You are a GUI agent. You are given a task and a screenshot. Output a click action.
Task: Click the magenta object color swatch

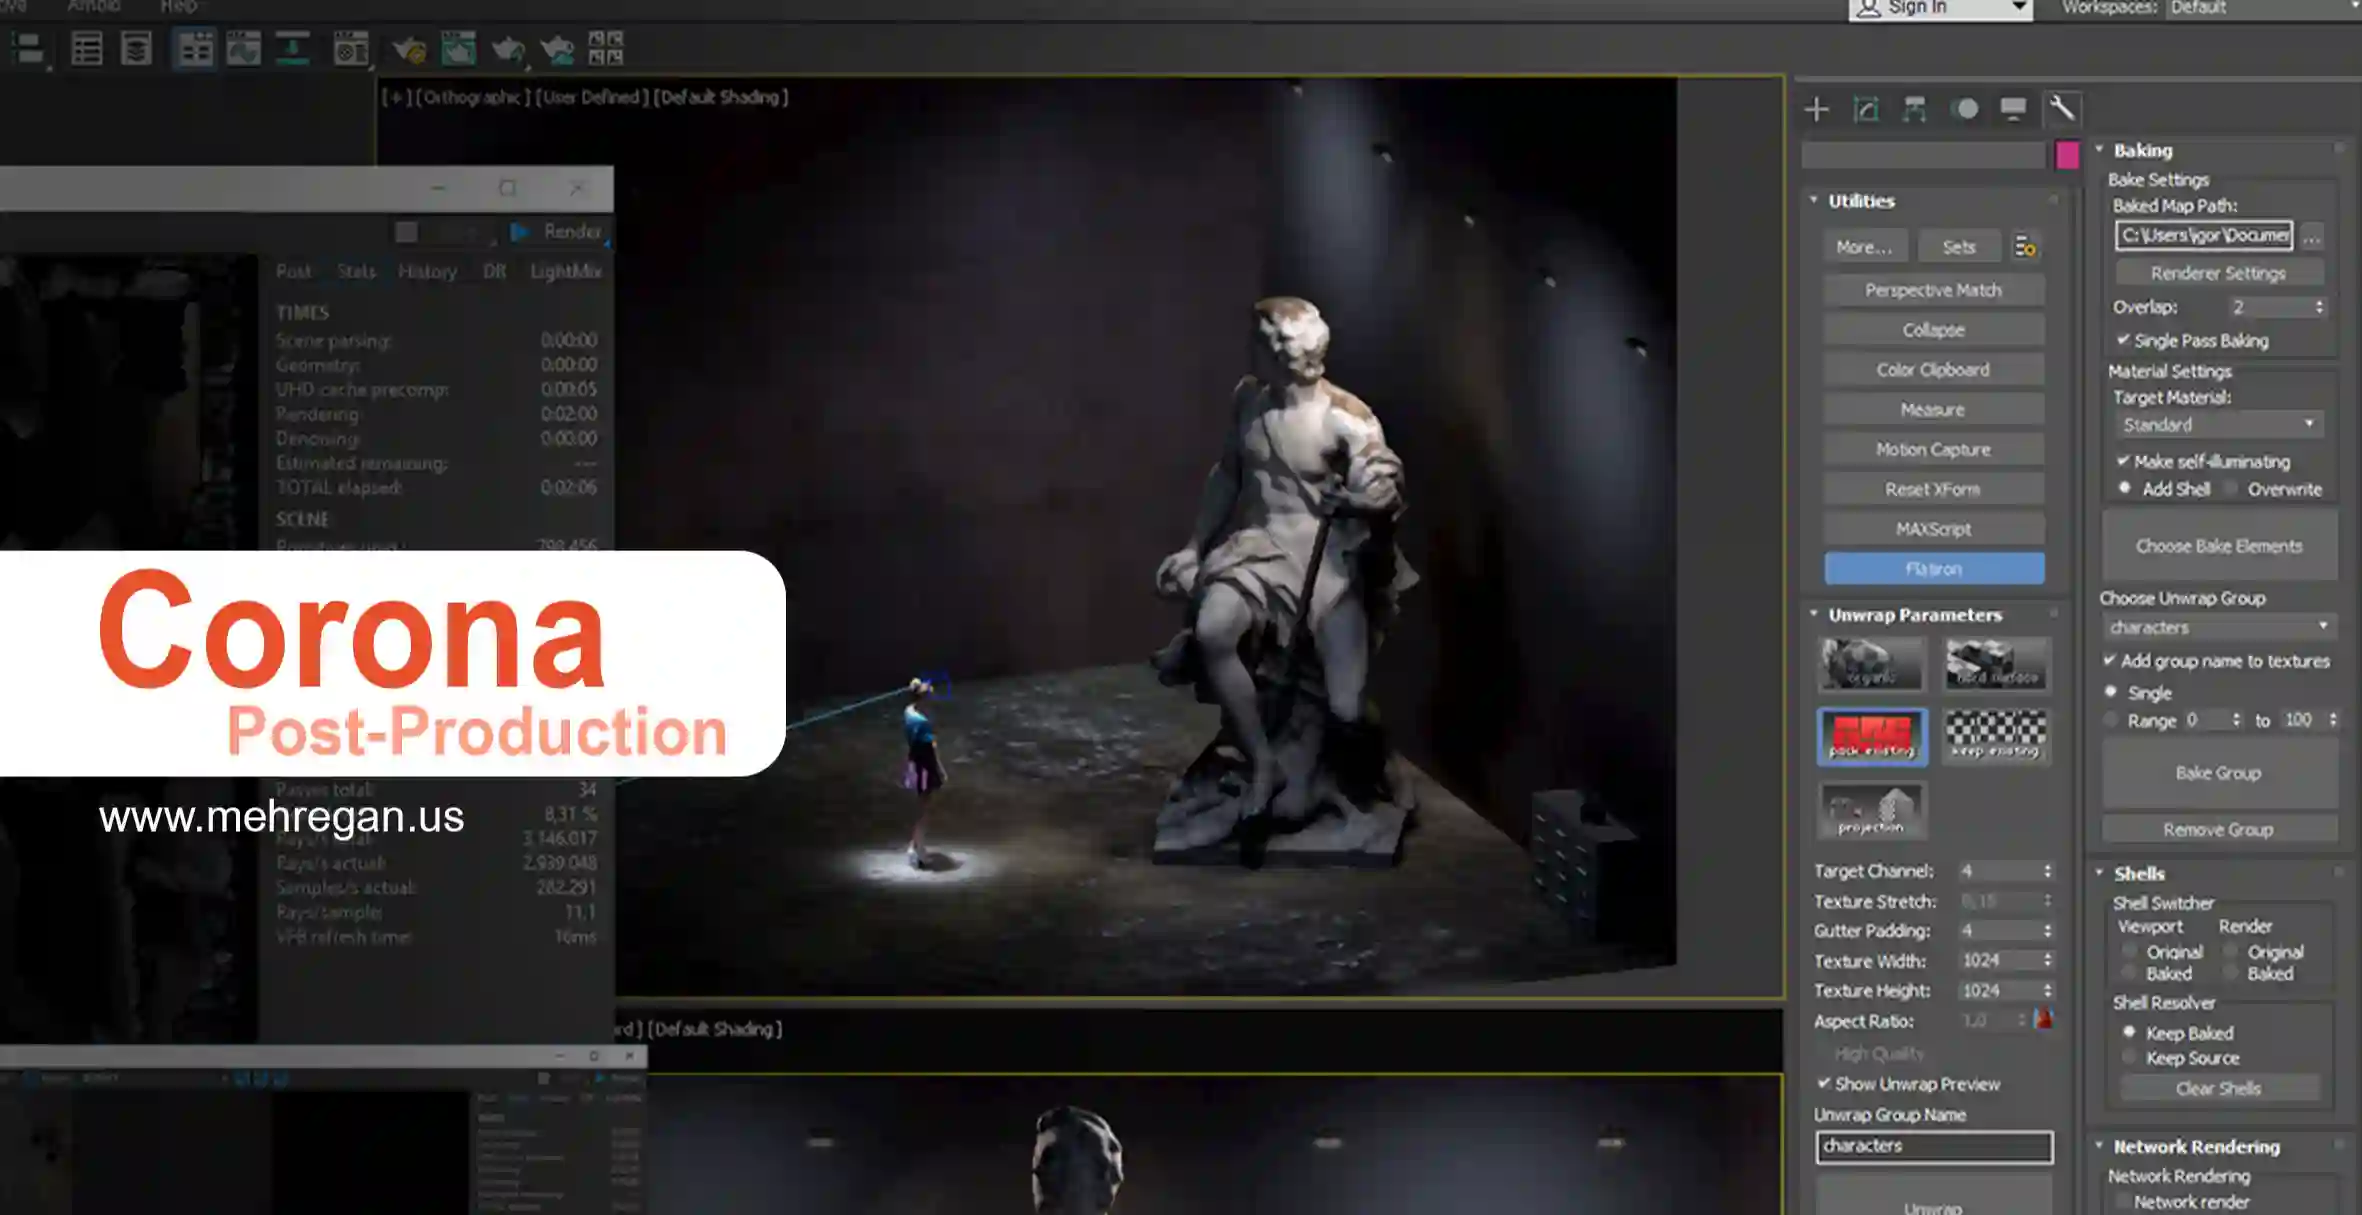[2066, 155]
